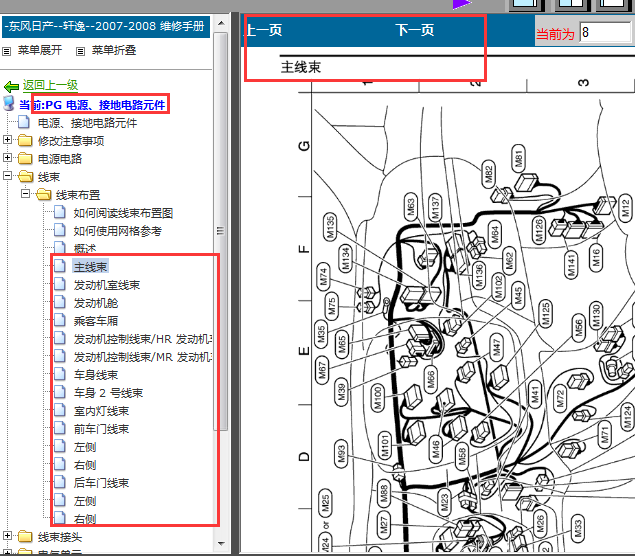Image resolution: width=635 pixels, height=556 pixels.
Task: Click the document icon beside 乘客车厢
Action: point(60,320)
